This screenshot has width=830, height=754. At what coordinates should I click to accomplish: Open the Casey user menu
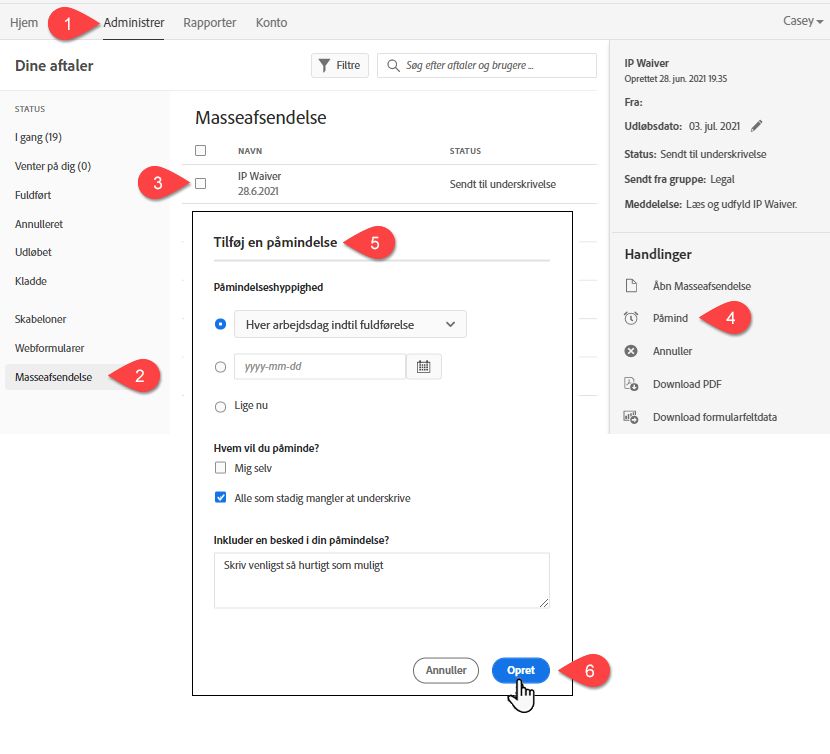tap(802, 21)
